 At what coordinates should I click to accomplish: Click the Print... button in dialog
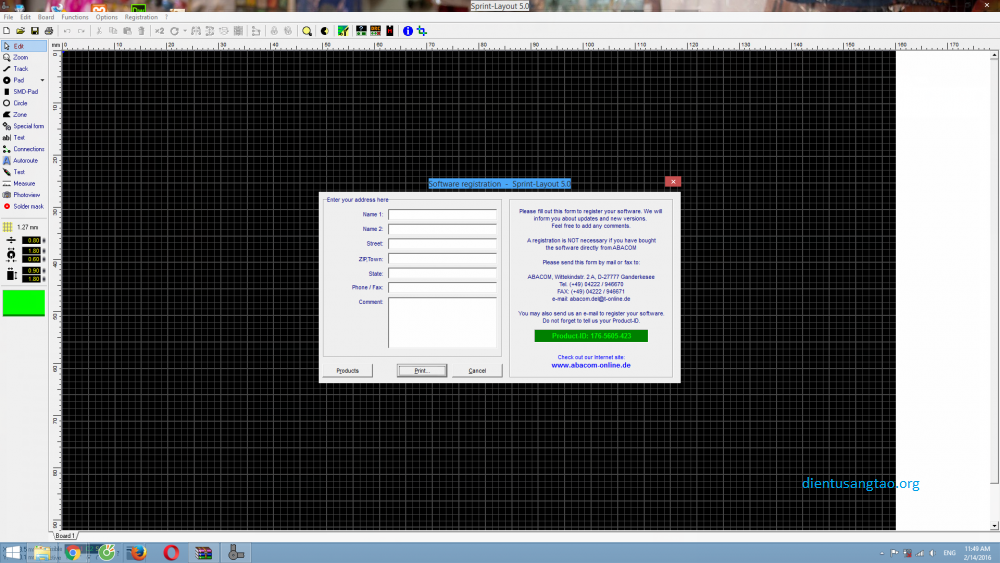(422, 370)
